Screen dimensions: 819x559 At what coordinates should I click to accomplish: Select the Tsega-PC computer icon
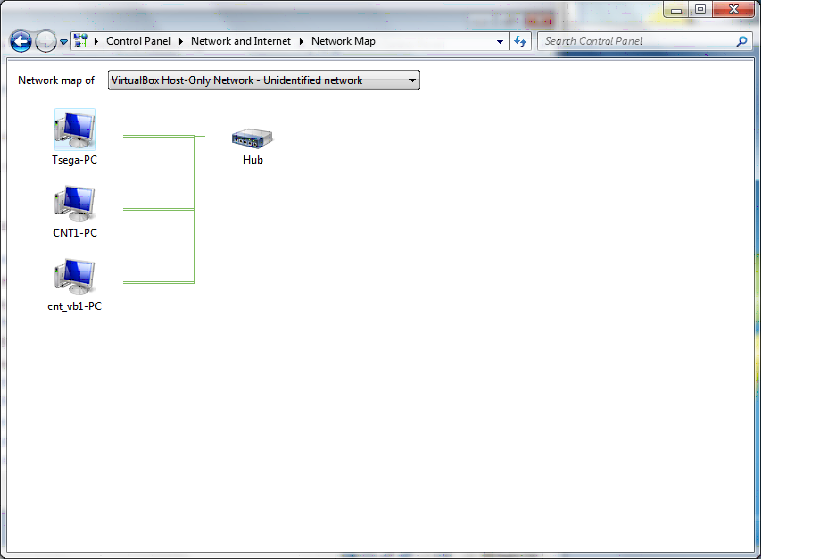(x=75, y=130)
